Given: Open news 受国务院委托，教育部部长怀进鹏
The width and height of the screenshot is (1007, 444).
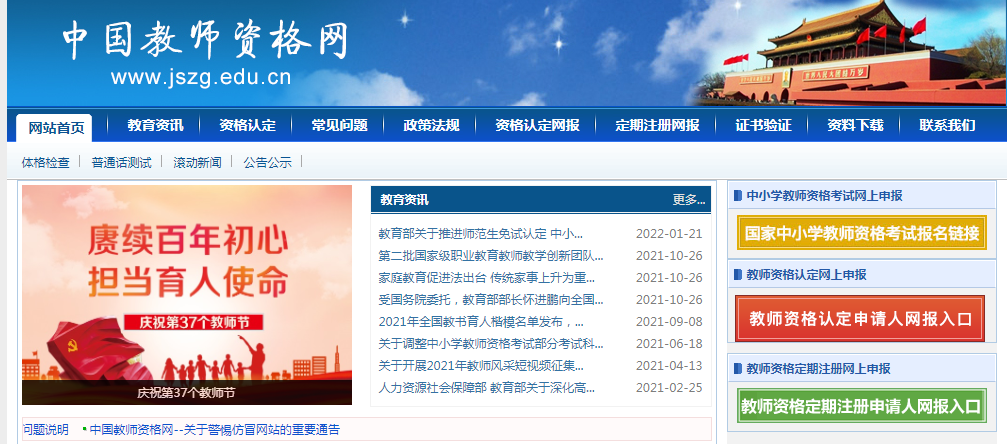Looking at the screenshot, I should [x=491, y=299].
